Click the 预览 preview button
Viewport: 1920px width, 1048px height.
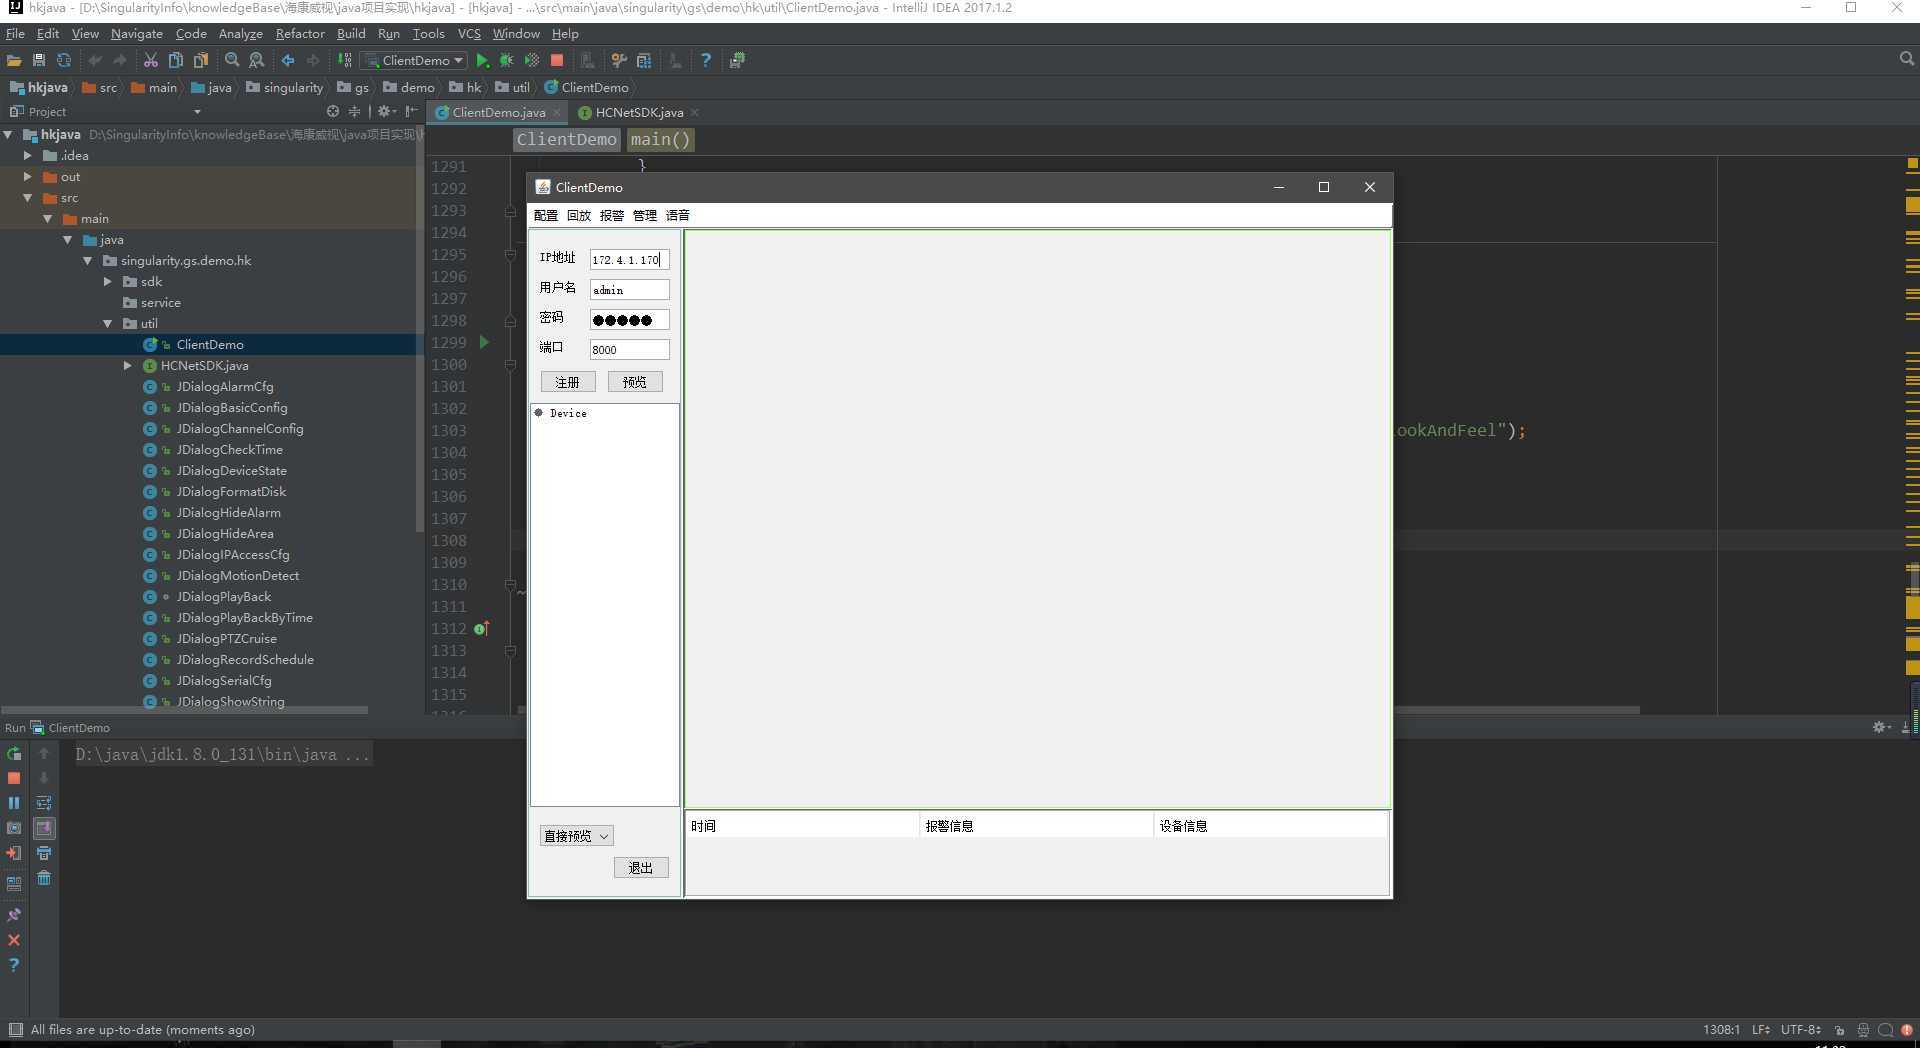[634, 382]
